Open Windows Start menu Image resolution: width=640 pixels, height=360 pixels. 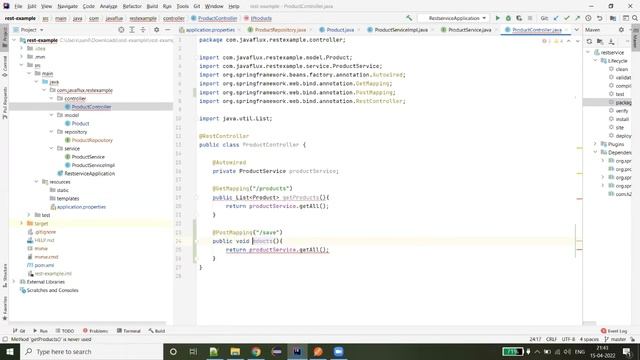point(10,351)
